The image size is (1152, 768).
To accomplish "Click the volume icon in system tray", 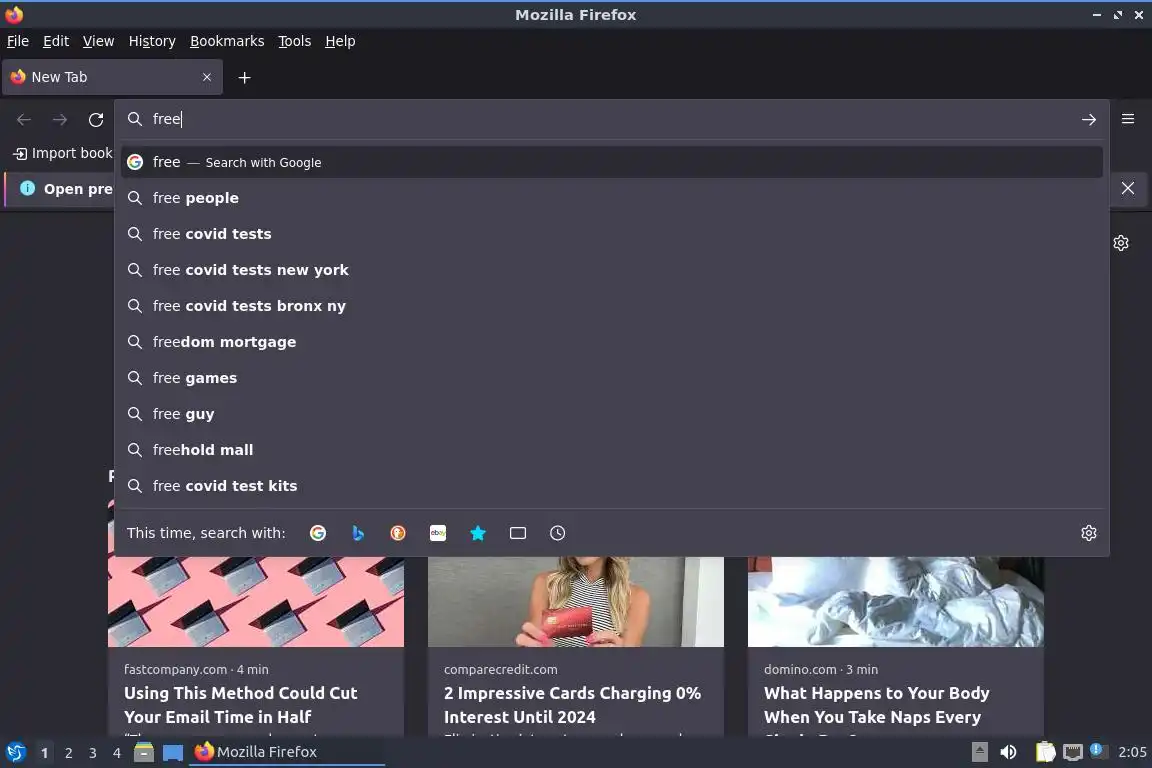I will (x=1008, y=752).
